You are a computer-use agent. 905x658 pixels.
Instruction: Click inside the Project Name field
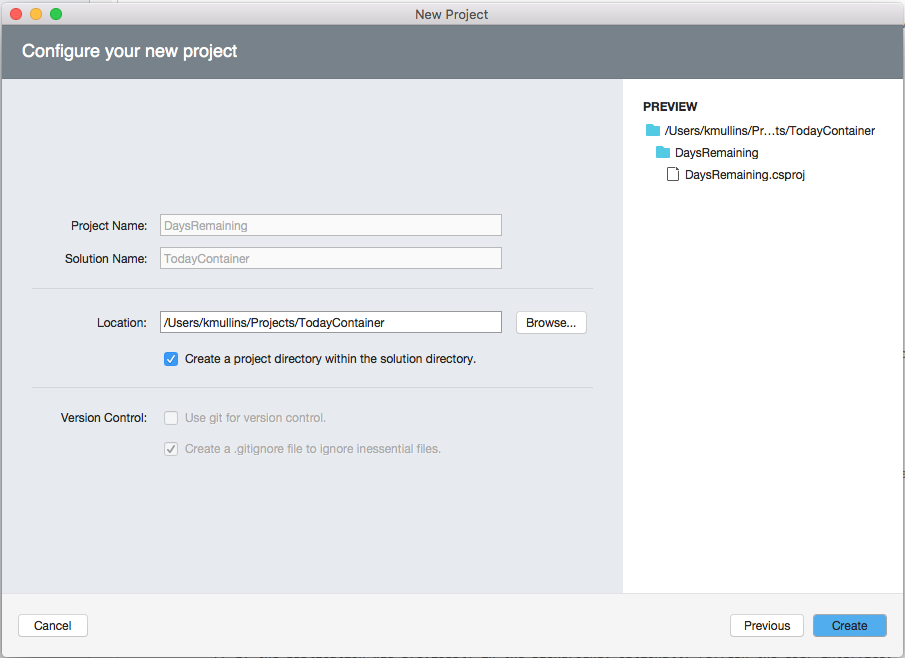(330, 225)
